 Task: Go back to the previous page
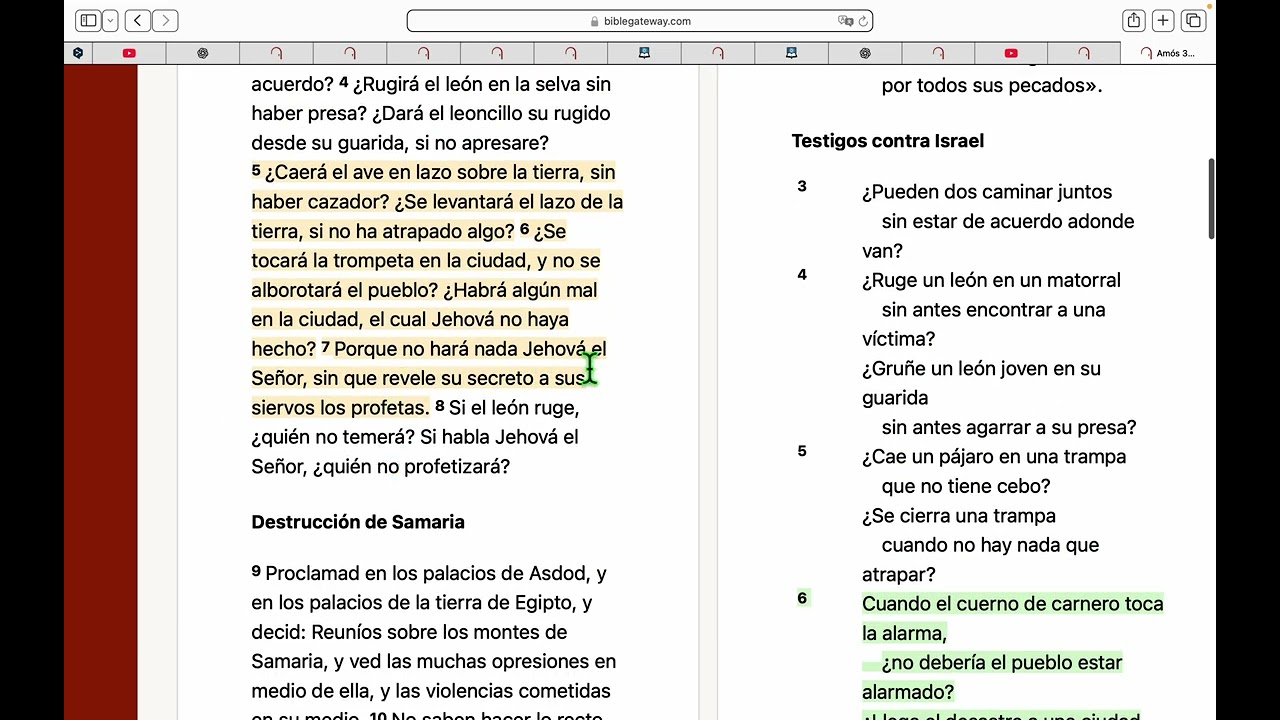138,20
